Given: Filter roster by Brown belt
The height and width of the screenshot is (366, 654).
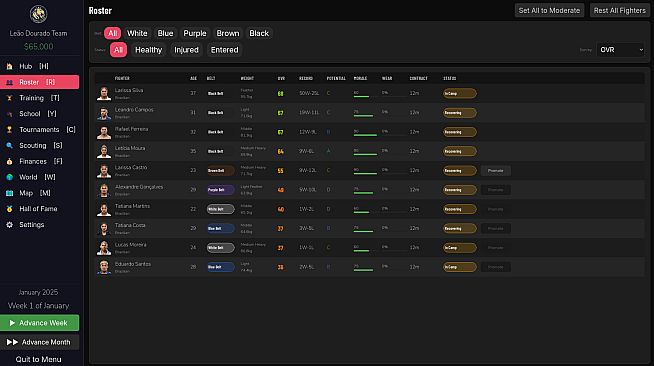Looking at the screenshot, I should [x=228, y=33].
